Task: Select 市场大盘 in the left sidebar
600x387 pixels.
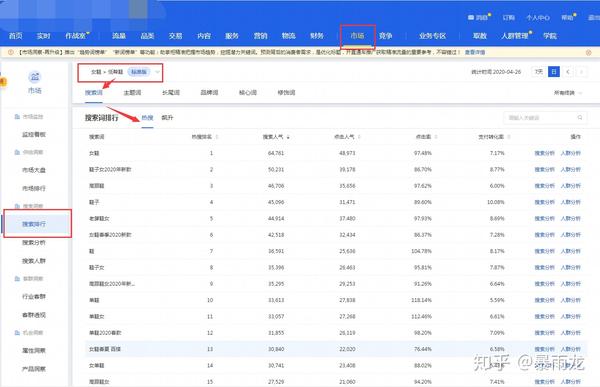Action: coord(34,170)
